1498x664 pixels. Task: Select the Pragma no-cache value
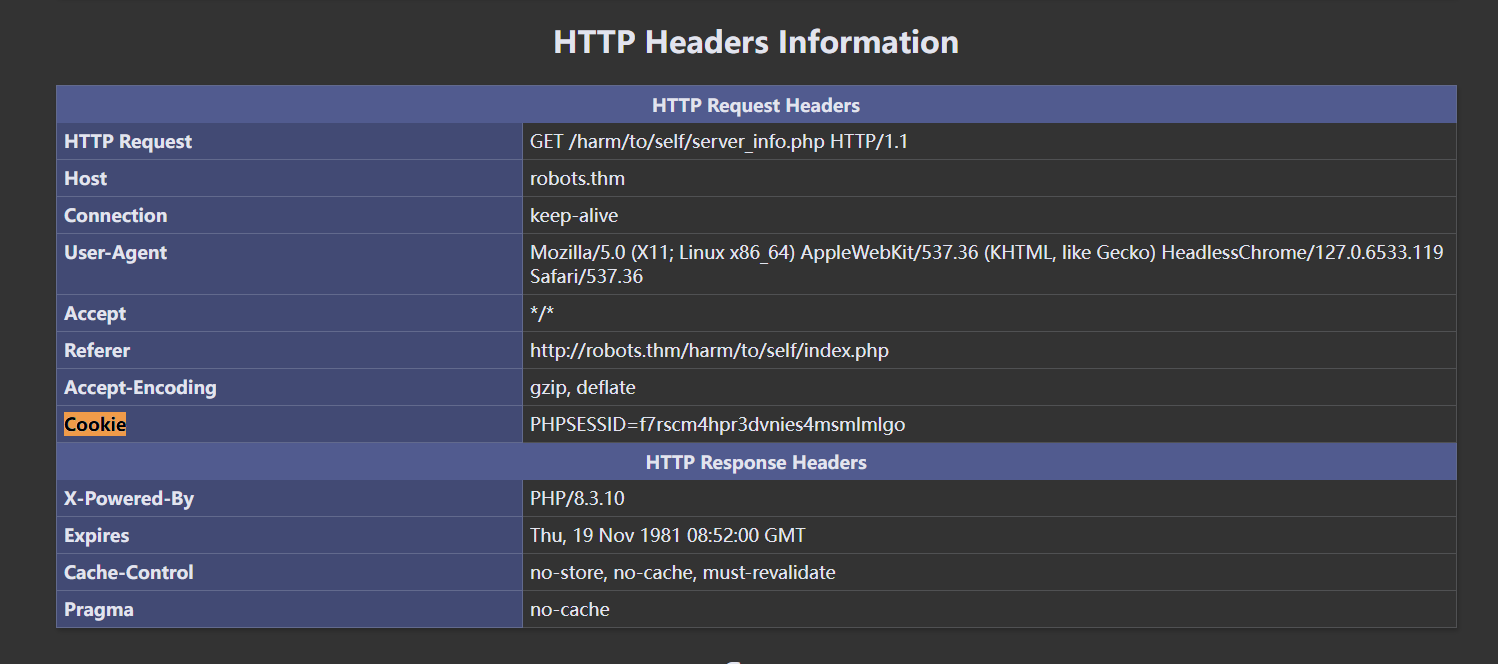click(x=570, y=609)
